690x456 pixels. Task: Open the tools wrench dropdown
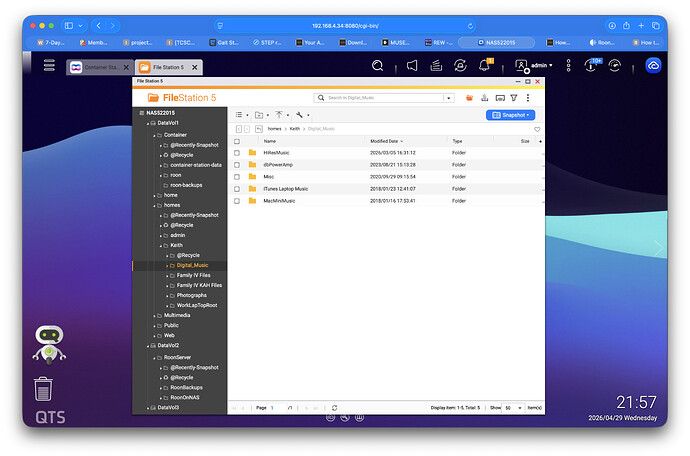click(x=302, y=115)
